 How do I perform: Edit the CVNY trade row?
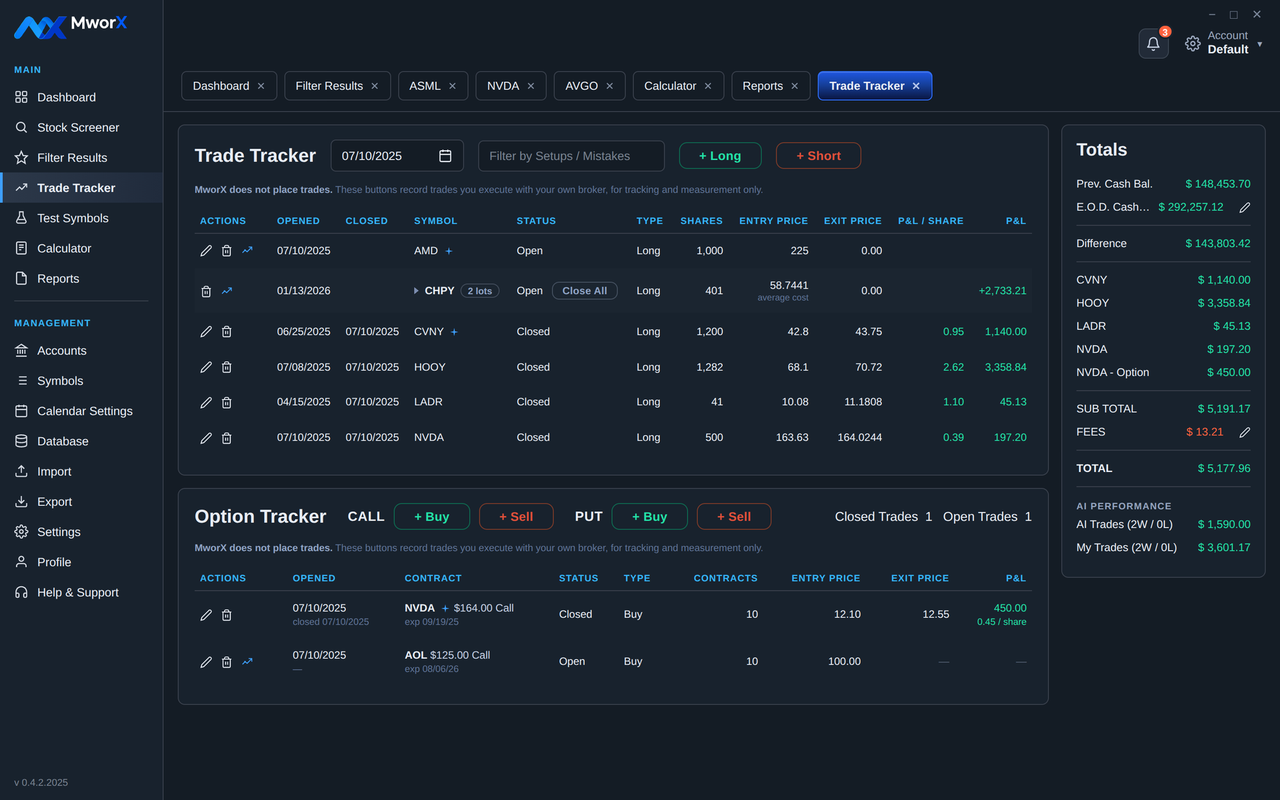click(x=206, y=332)
